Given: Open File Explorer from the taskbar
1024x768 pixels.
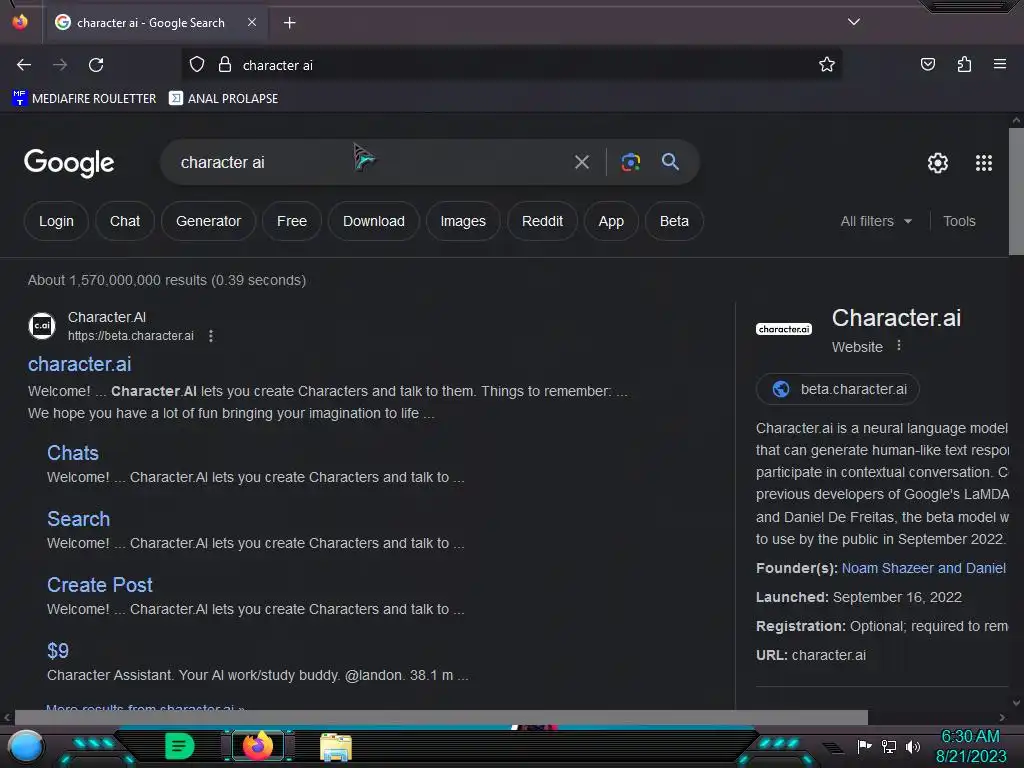Looking at the screenshot, I should (x=336, y=747).
